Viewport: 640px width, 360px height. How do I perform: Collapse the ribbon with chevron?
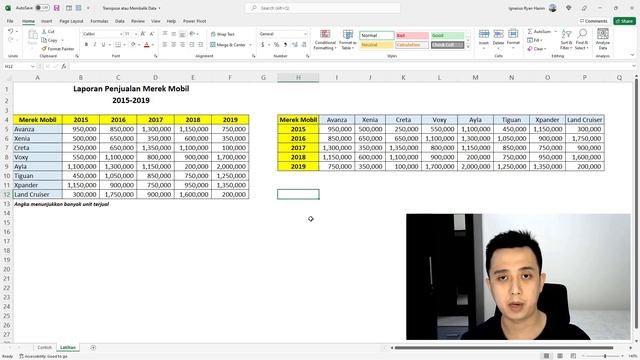632,55
